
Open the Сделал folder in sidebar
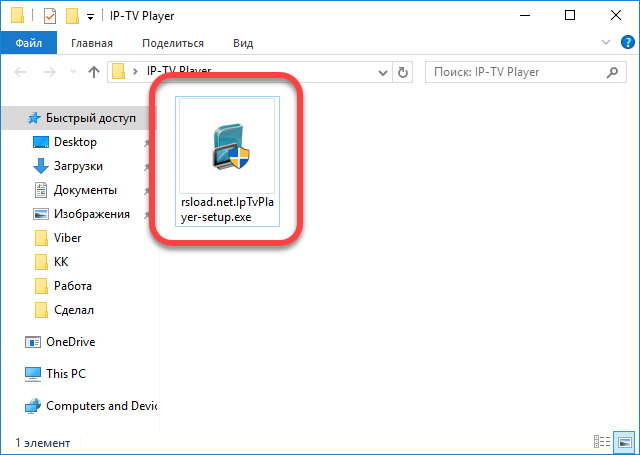[x=74, y=310]
